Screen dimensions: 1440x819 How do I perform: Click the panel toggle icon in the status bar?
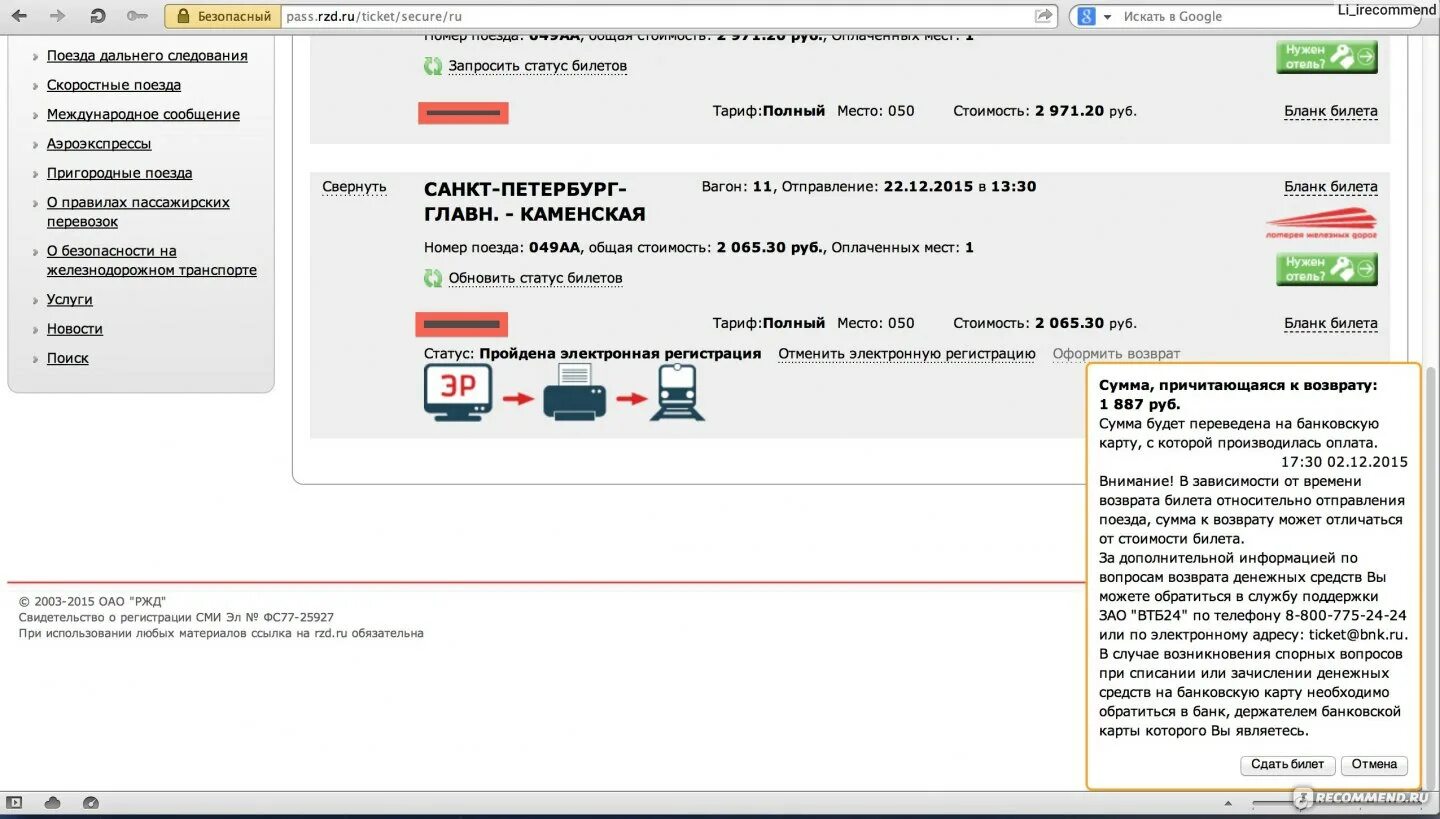[14, 802]
